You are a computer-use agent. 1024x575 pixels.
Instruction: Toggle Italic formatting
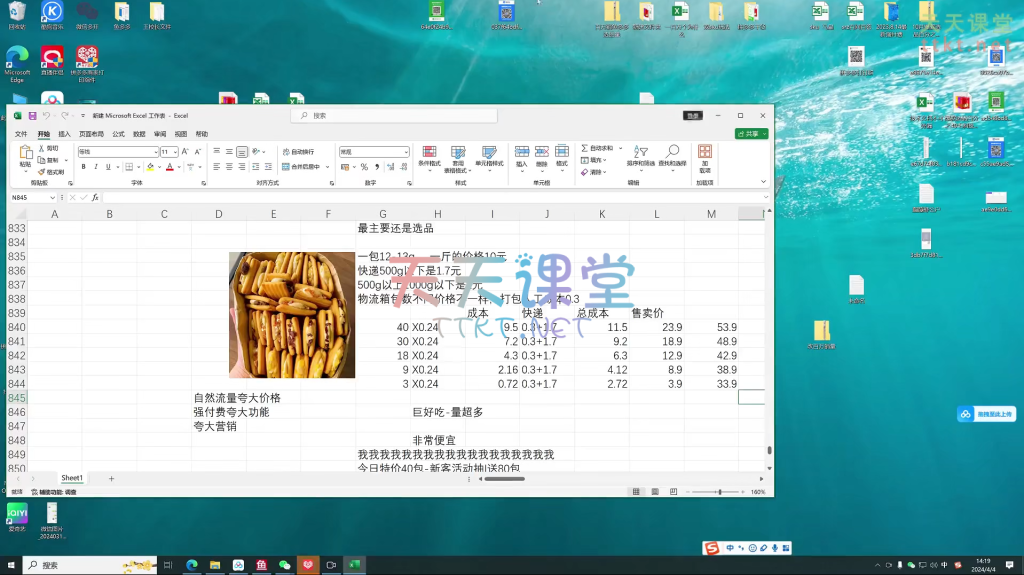(x=95, y=167)
